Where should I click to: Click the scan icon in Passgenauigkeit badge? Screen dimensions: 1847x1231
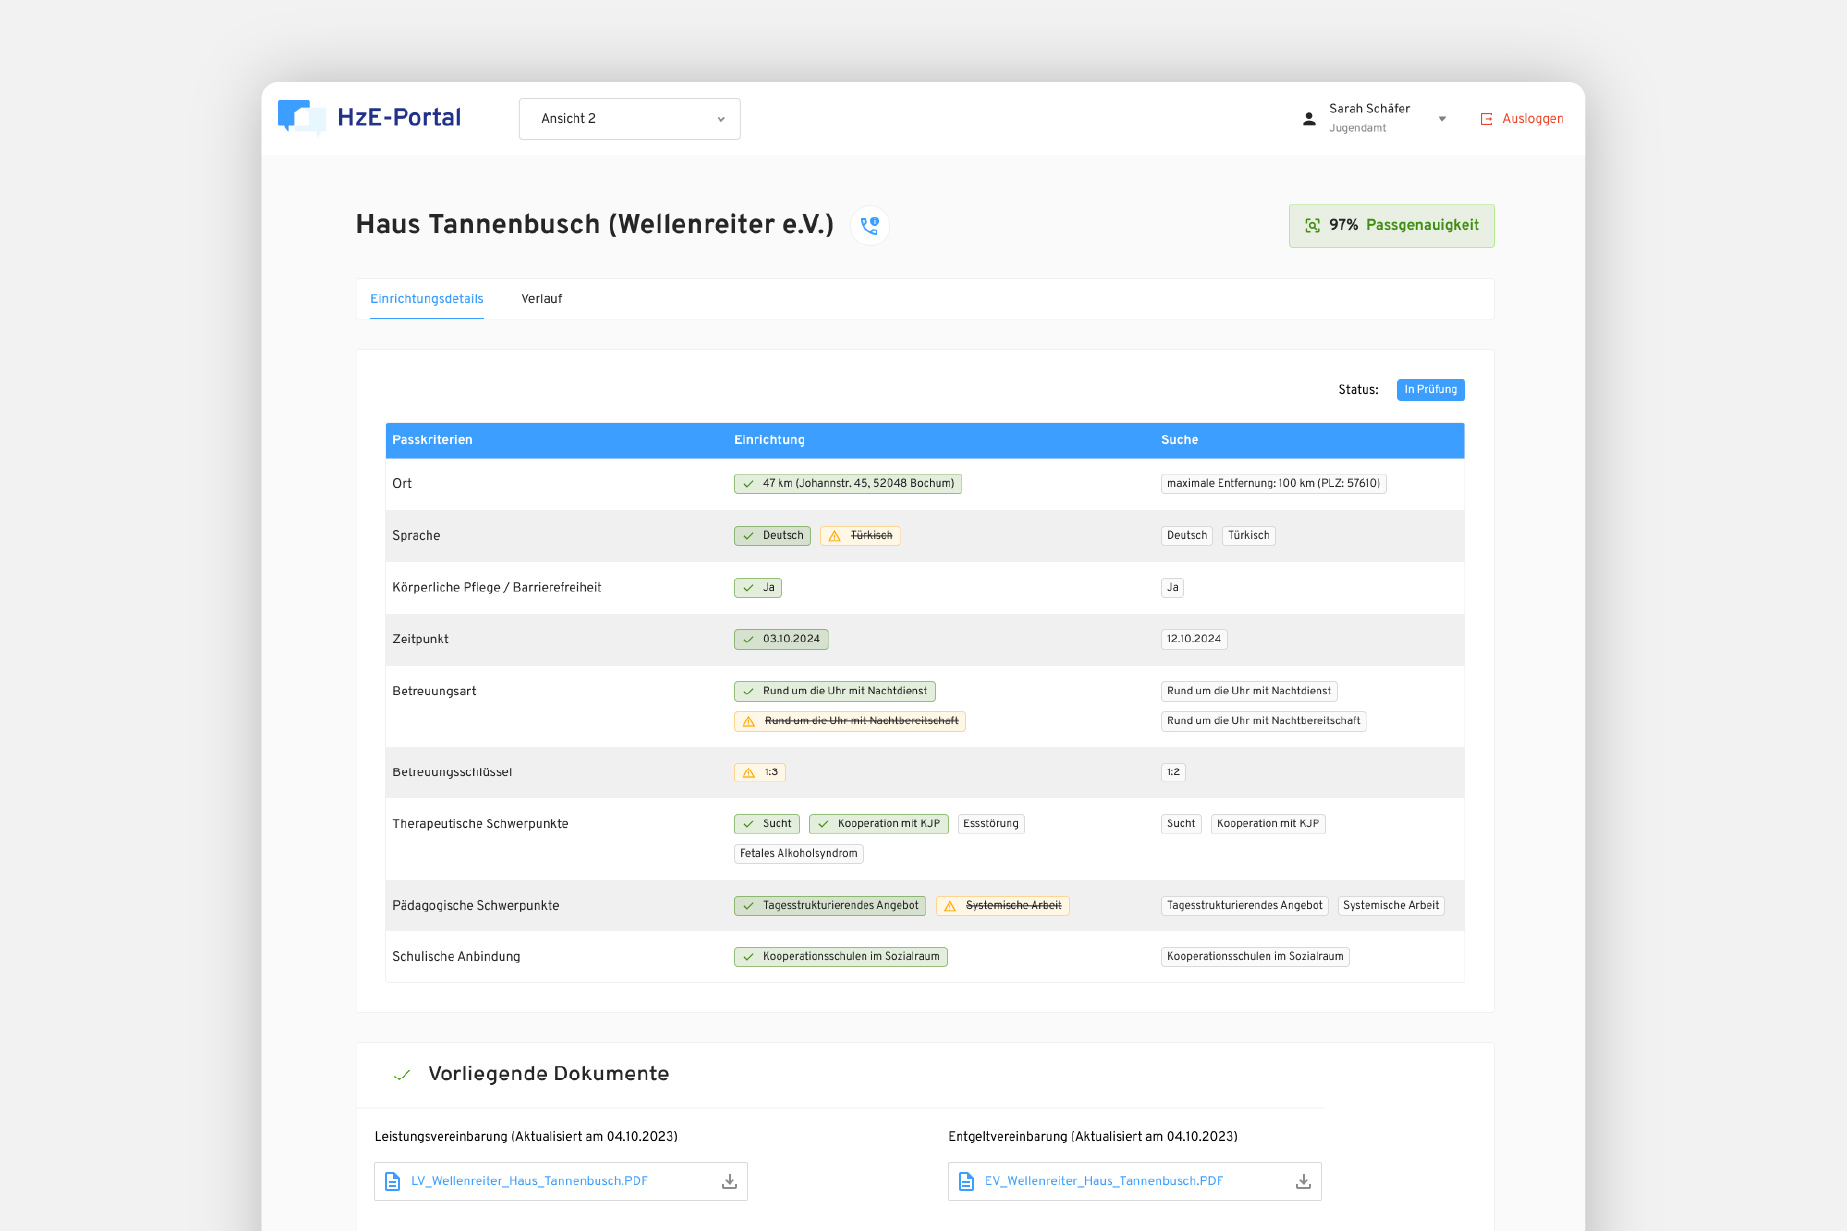(1312, 226)
